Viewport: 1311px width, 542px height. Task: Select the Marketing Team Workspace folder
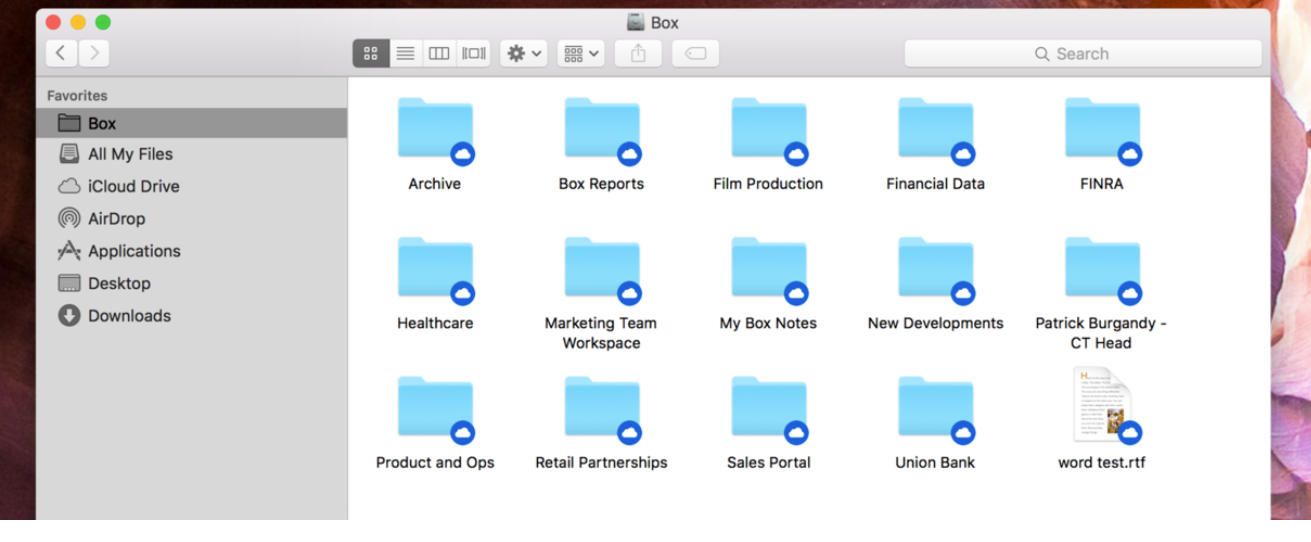(601, 268)
